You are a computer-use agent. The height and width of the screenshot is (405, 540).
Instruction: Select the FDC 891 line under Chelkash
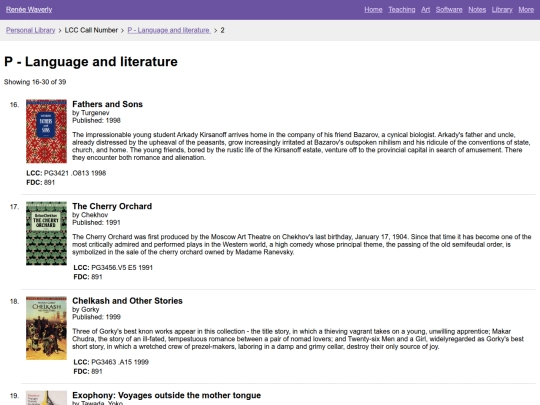(88, 372)
